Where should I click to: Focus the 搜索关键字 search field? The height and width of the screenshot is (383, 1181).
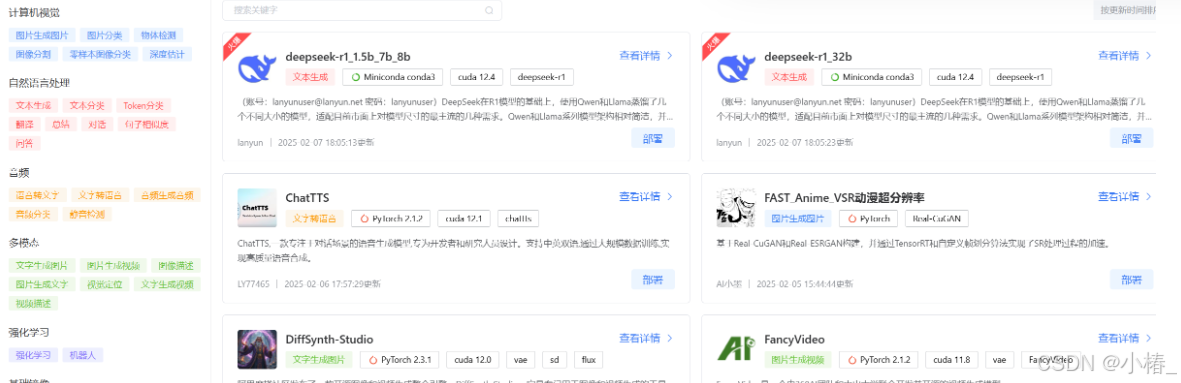pyautogui.click(x=362, y=11)
